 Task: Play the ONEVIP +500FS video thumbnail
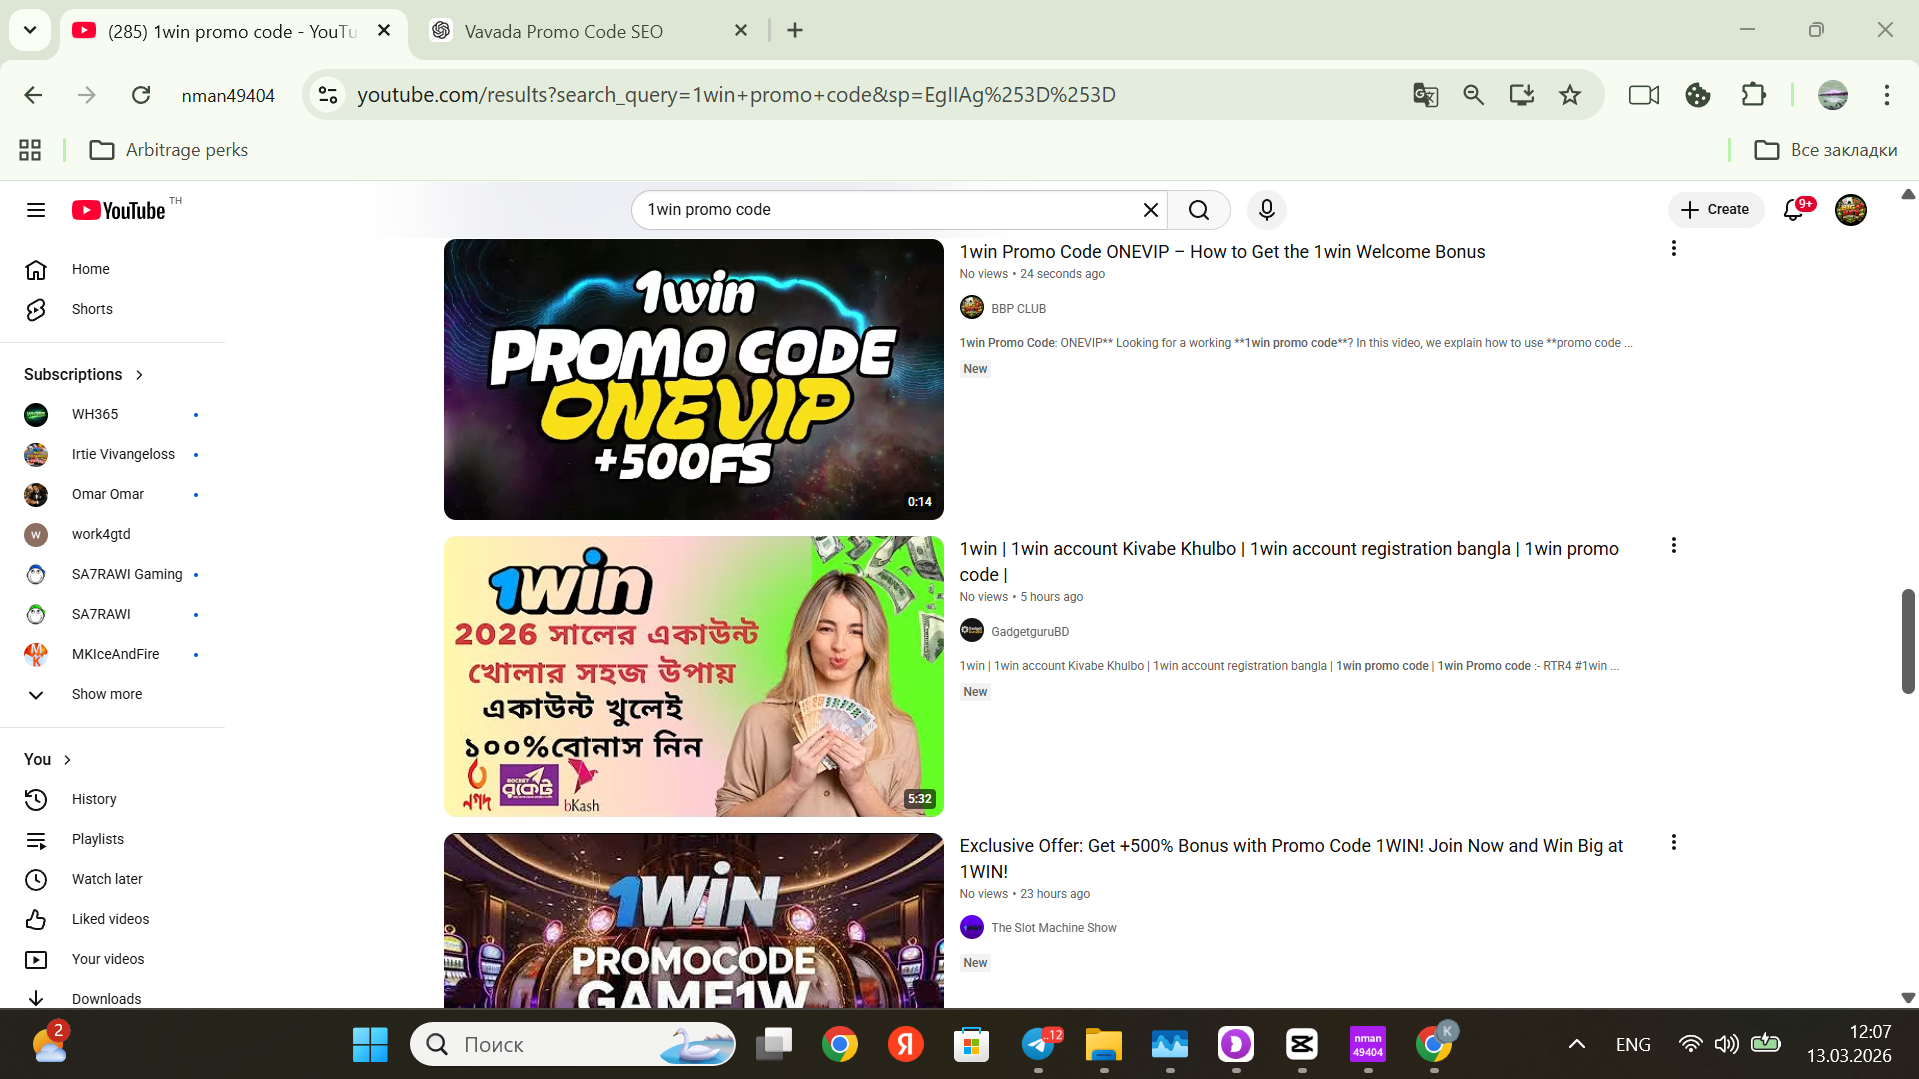(694, 379)
